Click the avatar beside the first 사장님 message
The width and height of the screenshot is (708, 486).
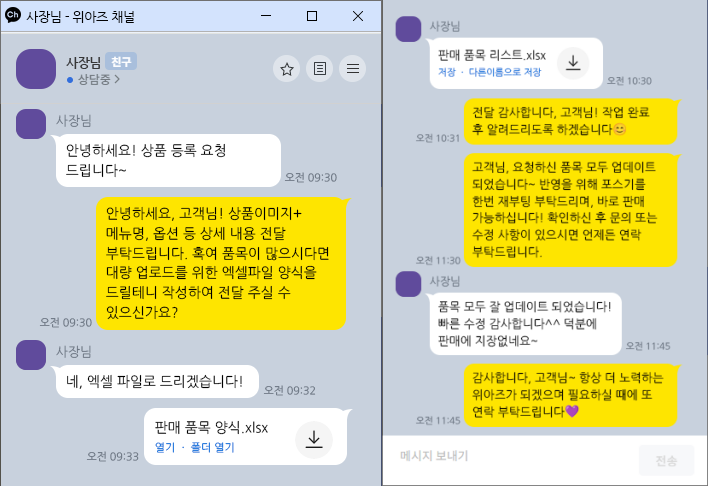(x=31, y=124)
